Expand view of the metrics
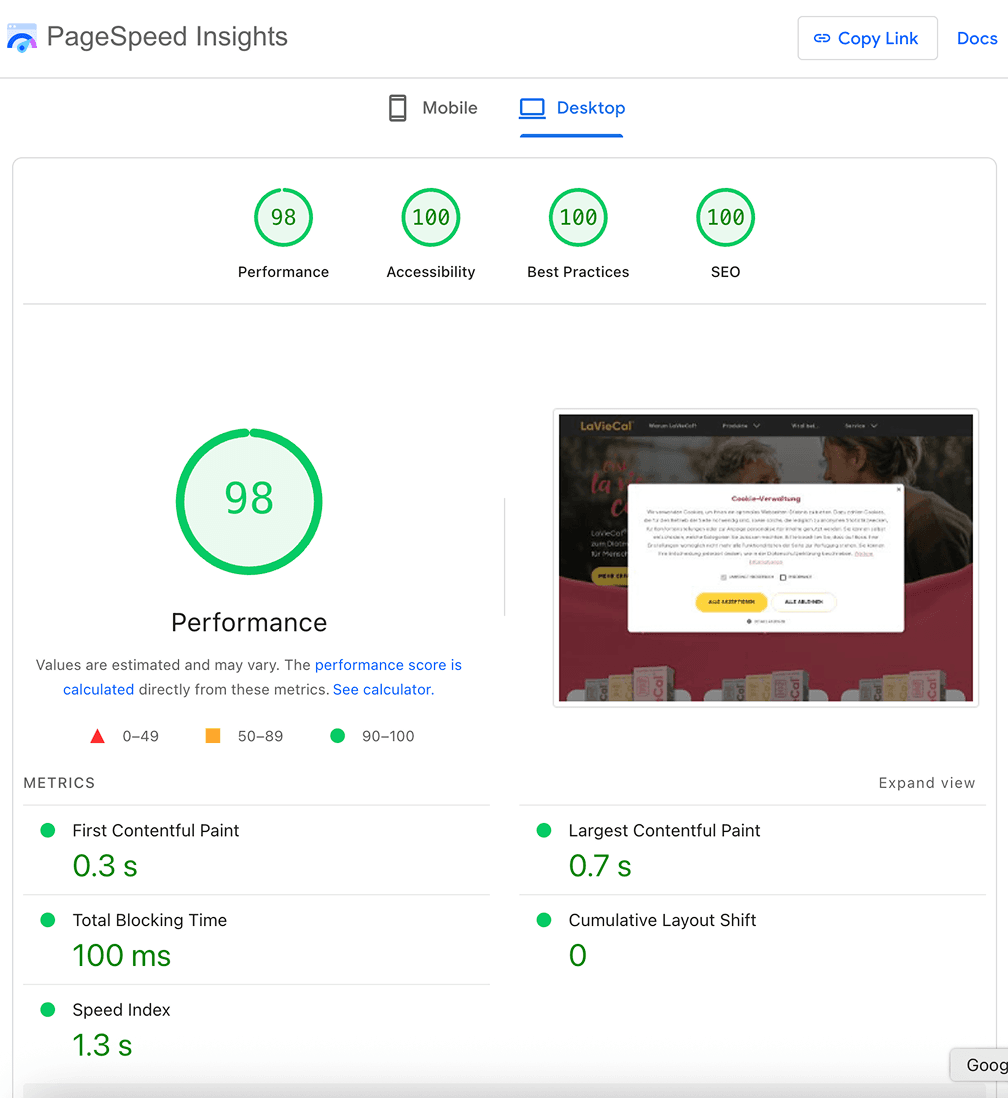The image size is (1008, 1098). 926,783
